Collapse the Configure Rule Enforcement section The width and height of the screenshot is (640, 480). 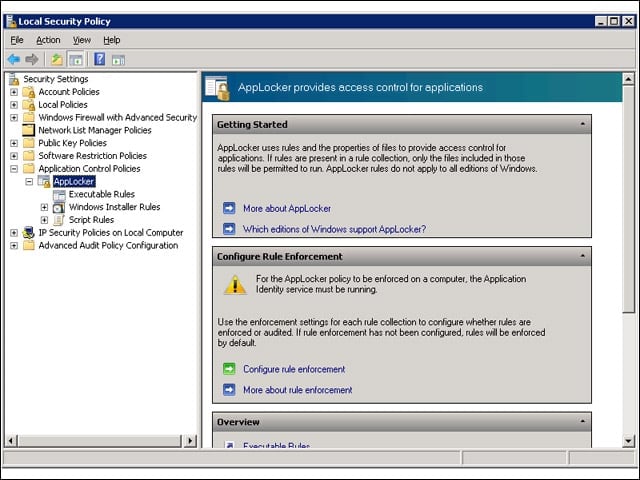tap(582, 256)
